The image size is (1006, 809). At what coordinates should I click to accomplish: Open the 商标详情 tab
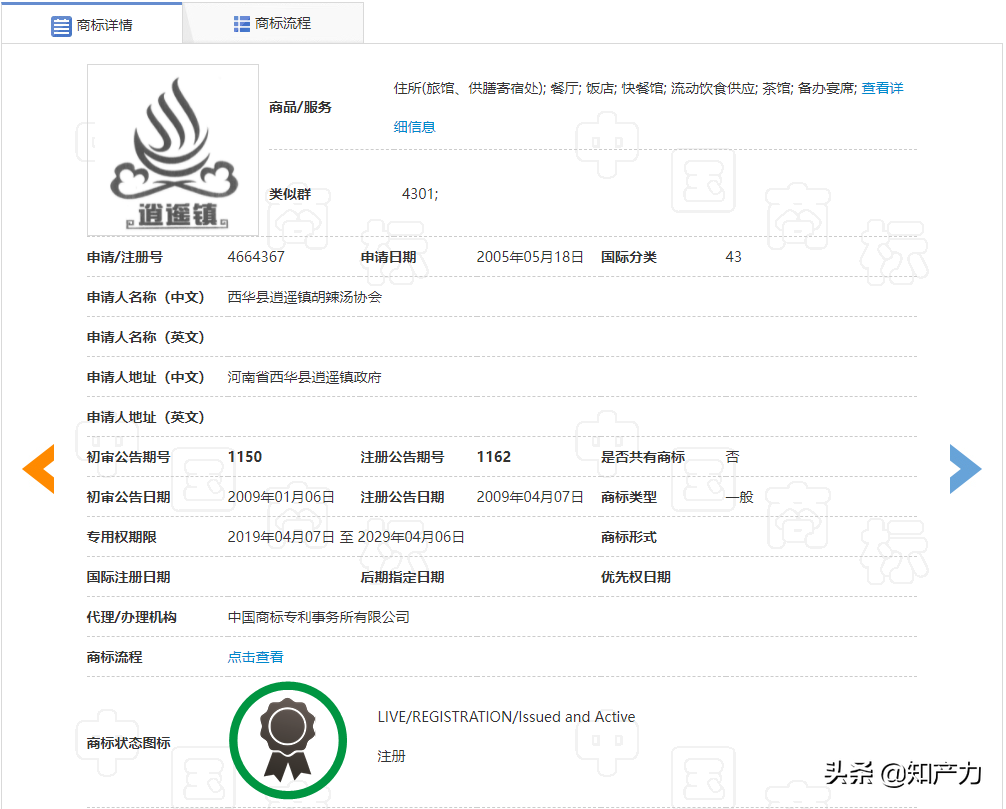click(92, 24)
